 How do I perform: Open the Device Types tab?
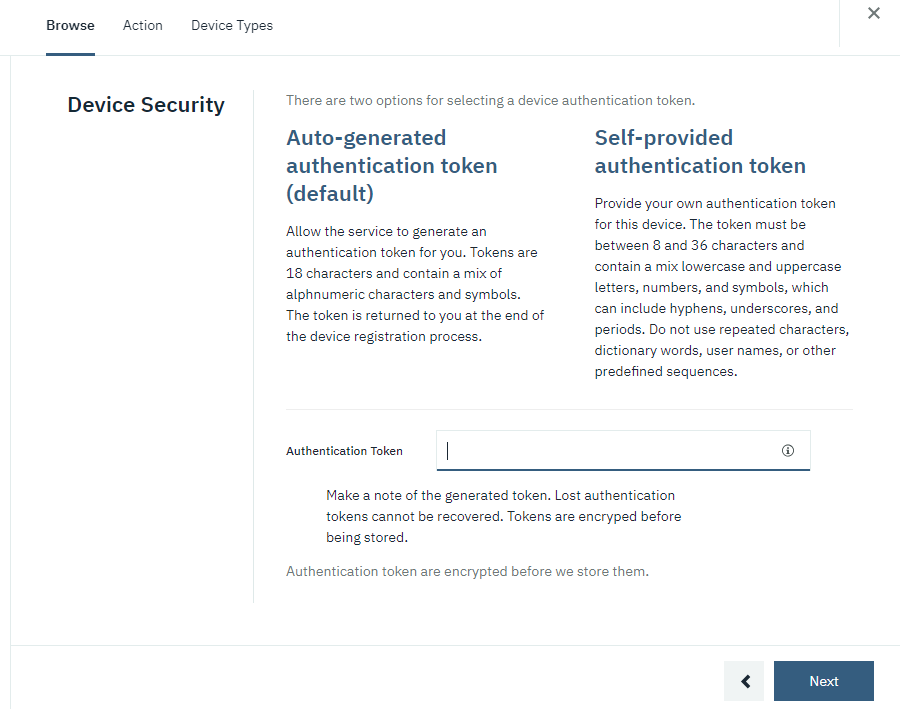click(x=231, y=25)
